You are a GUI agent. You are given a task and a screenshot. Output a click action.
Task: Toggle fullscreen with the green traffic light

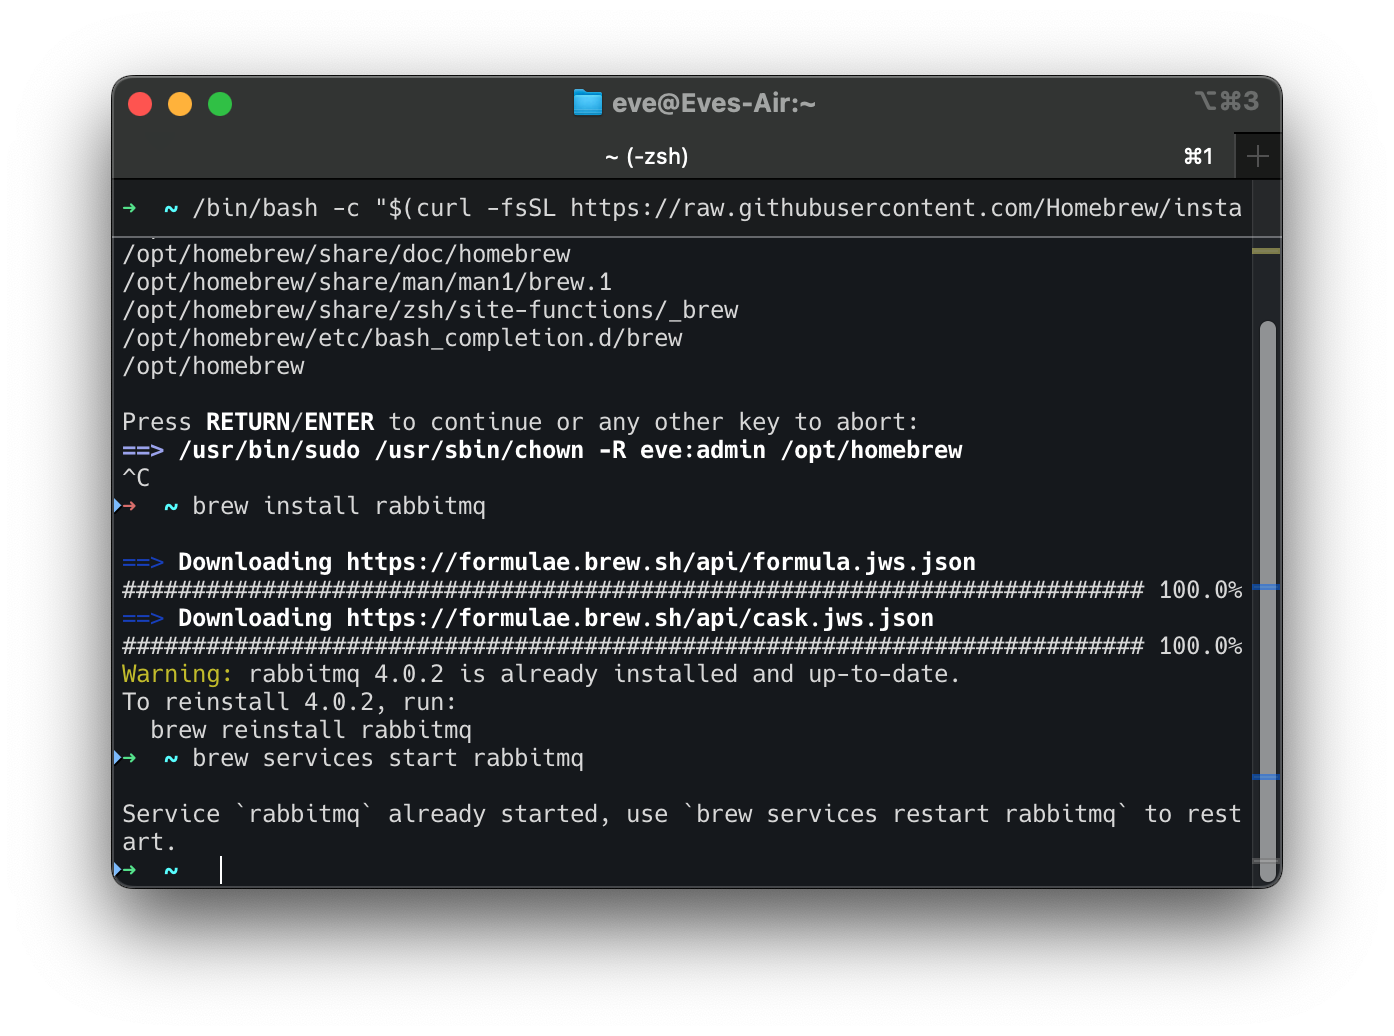[x=219, y=103]
